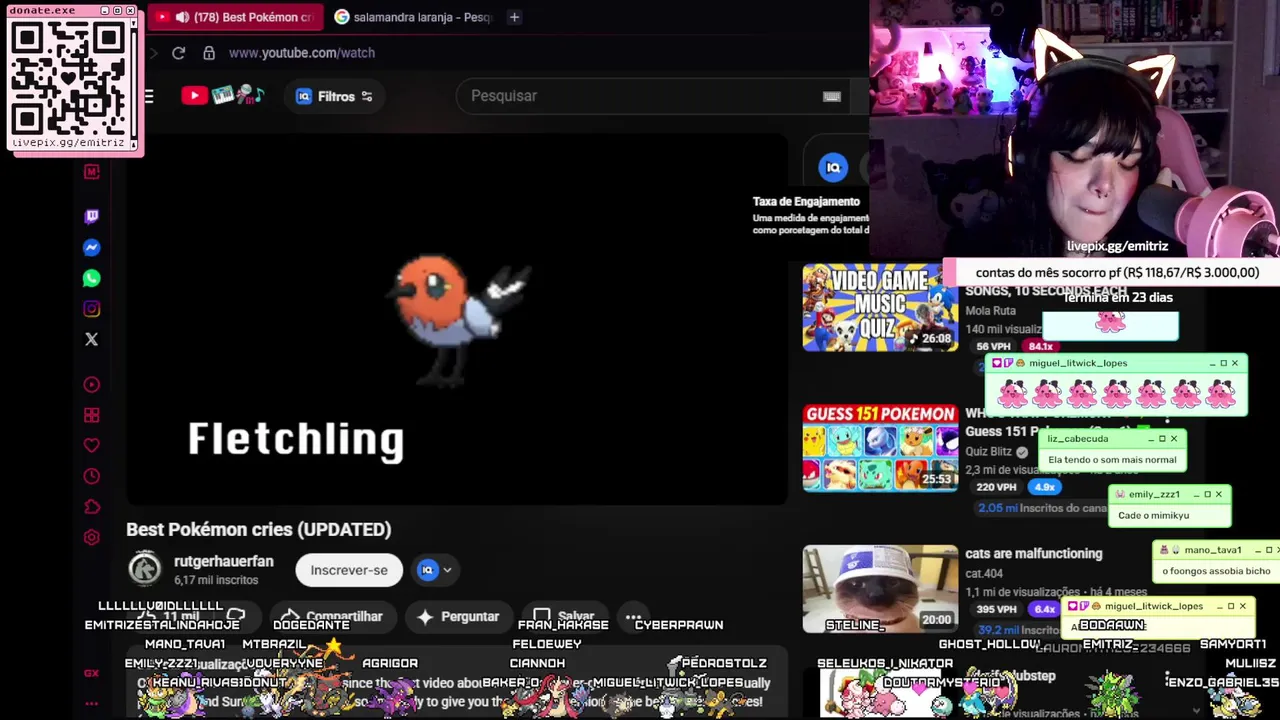Open new browser tab with plus
Screen dimensions: 1280x720
point(514,17)
